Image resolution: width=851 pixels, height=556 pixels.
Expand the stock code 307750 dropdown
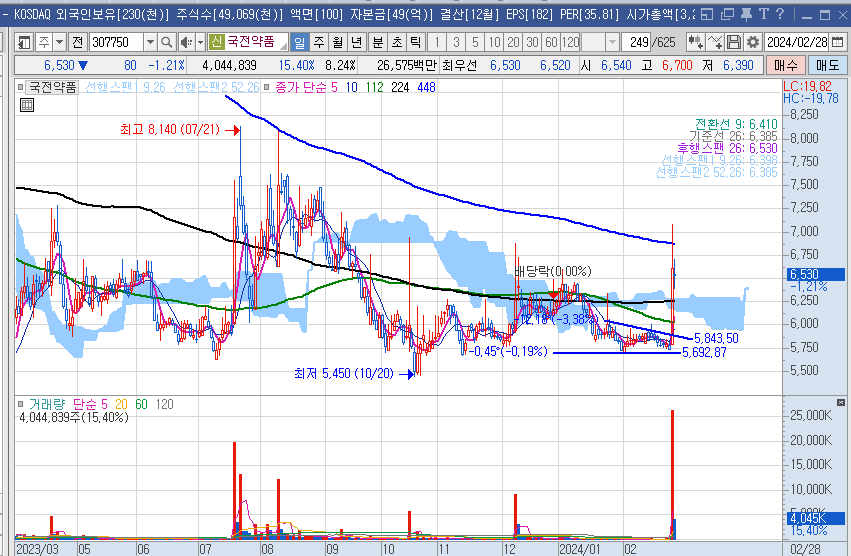tap(150, 42)
